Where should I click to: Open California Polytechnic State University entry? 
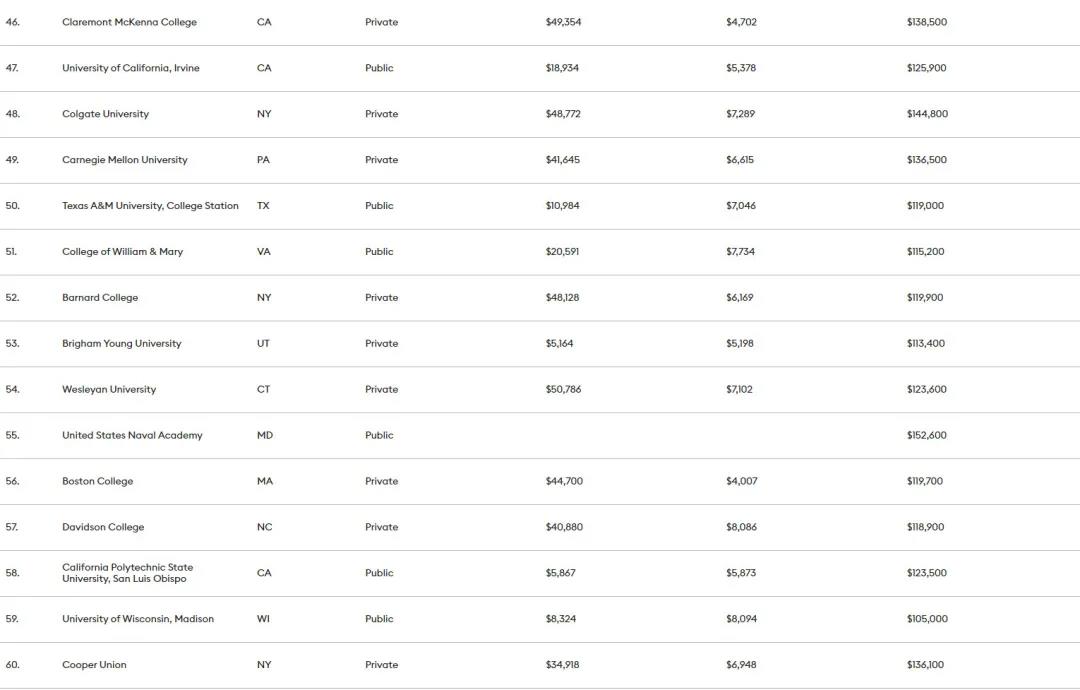click(x=127, y=573)
